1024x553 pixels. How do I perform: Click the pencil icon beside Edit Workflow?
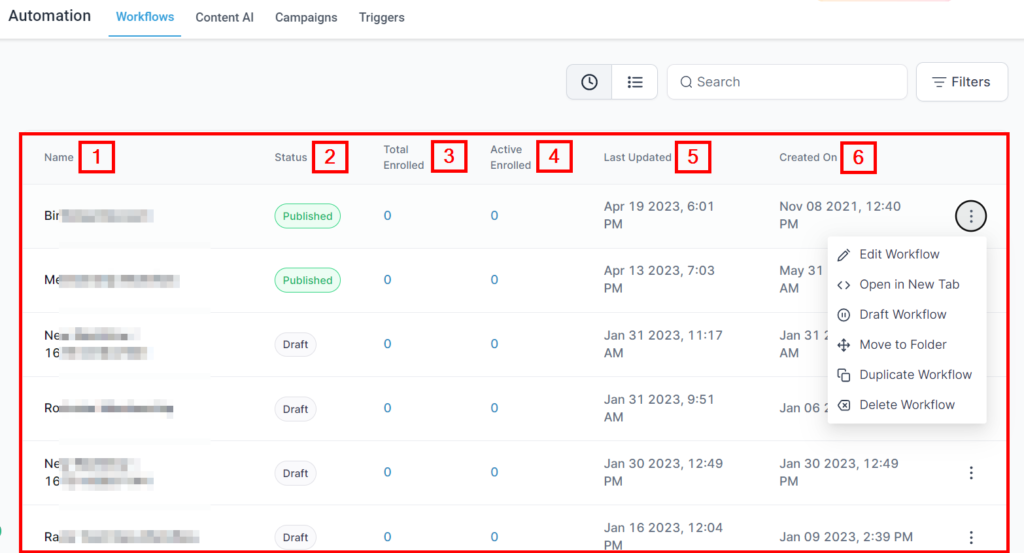coord(844,255)
